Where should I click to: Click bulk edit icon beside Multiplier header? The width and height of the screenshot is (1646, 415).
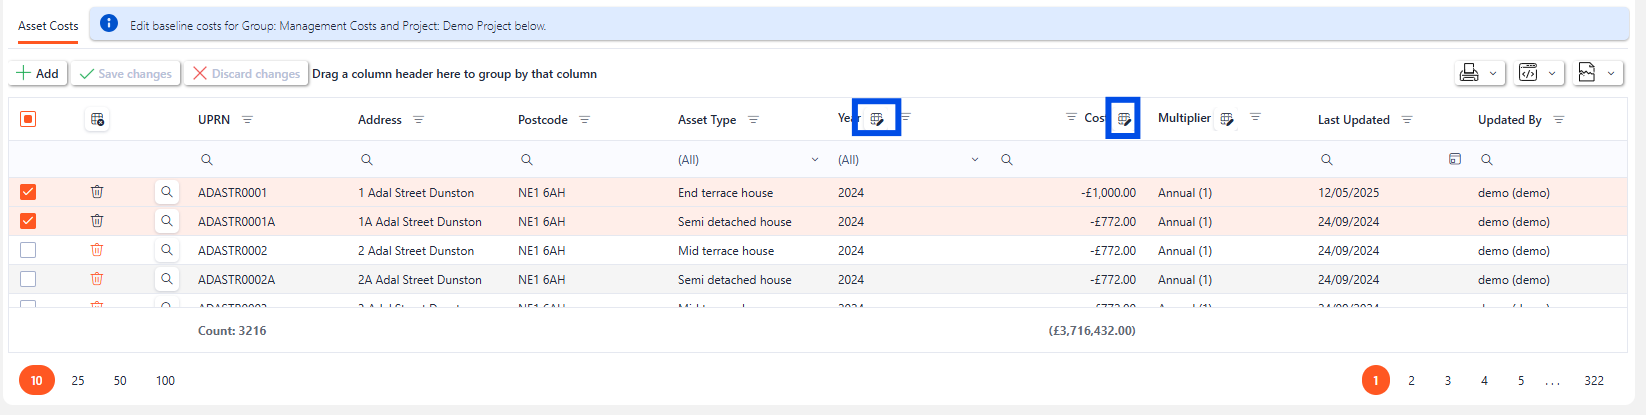[x=1226, y=119]
